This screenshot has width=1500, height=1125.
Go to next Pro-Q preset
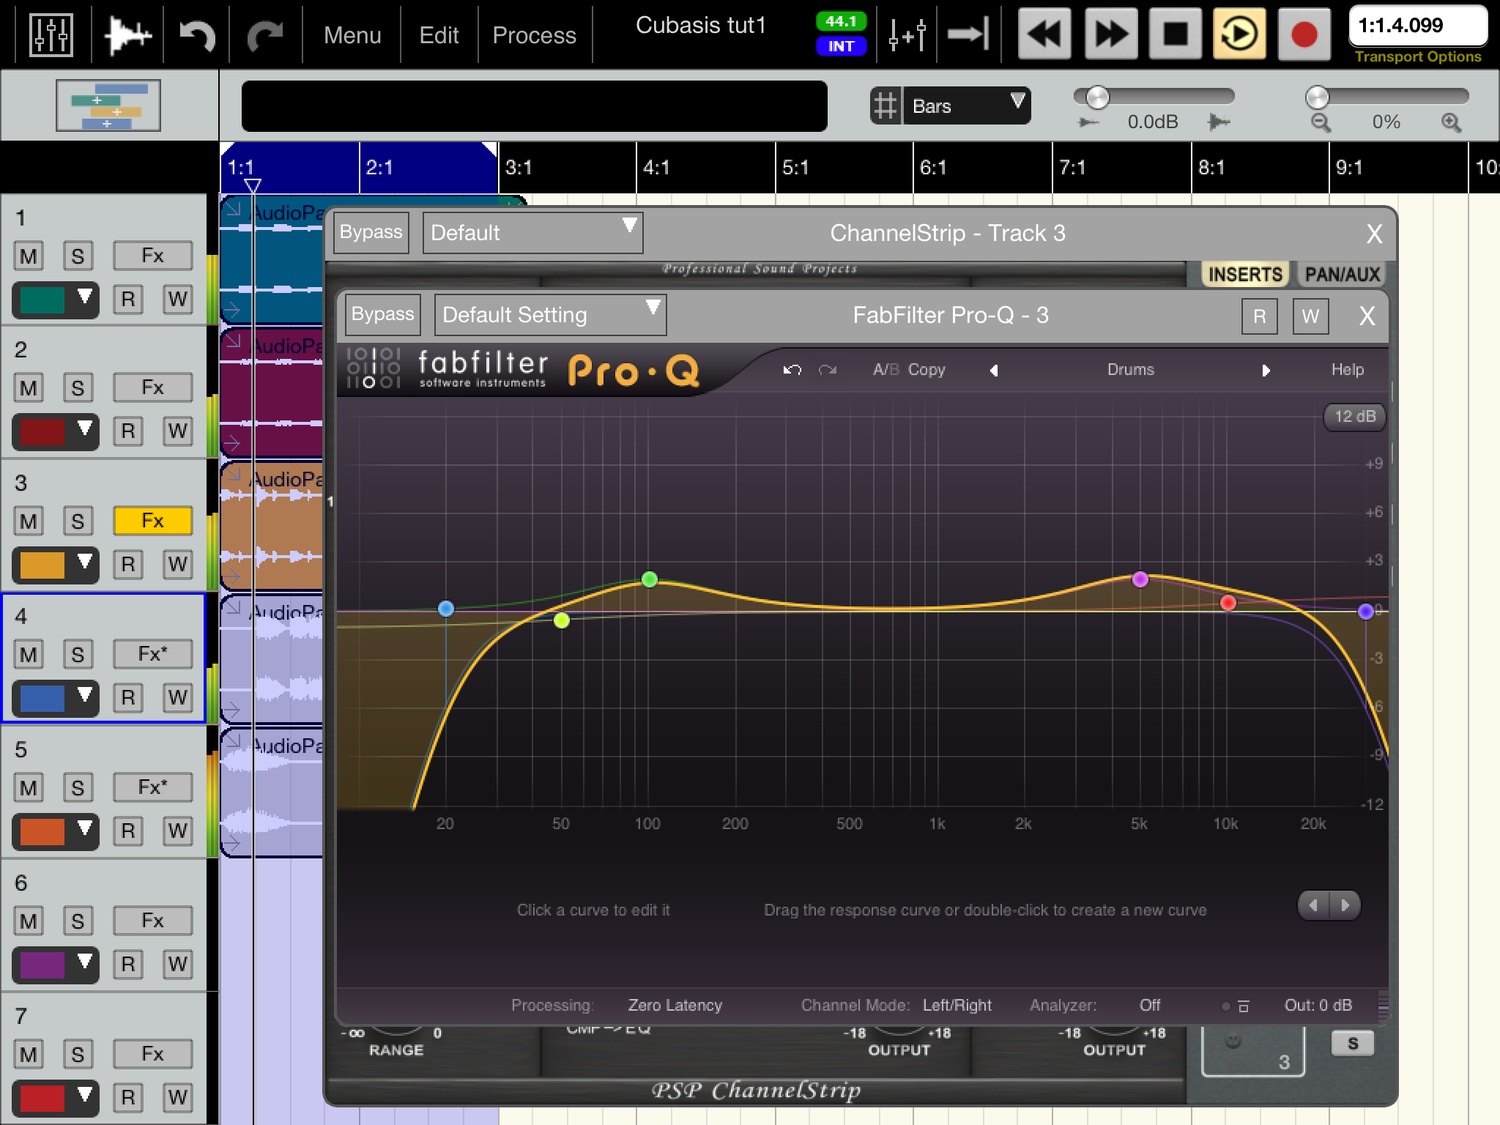tap(1266, 370)
